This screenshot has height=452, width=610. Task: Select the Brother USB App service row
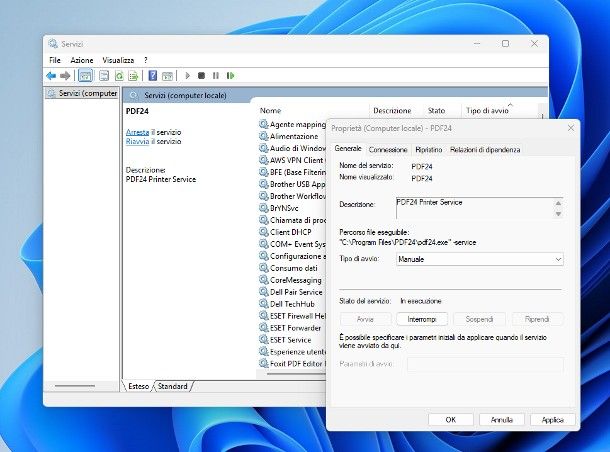coord(292,184)
